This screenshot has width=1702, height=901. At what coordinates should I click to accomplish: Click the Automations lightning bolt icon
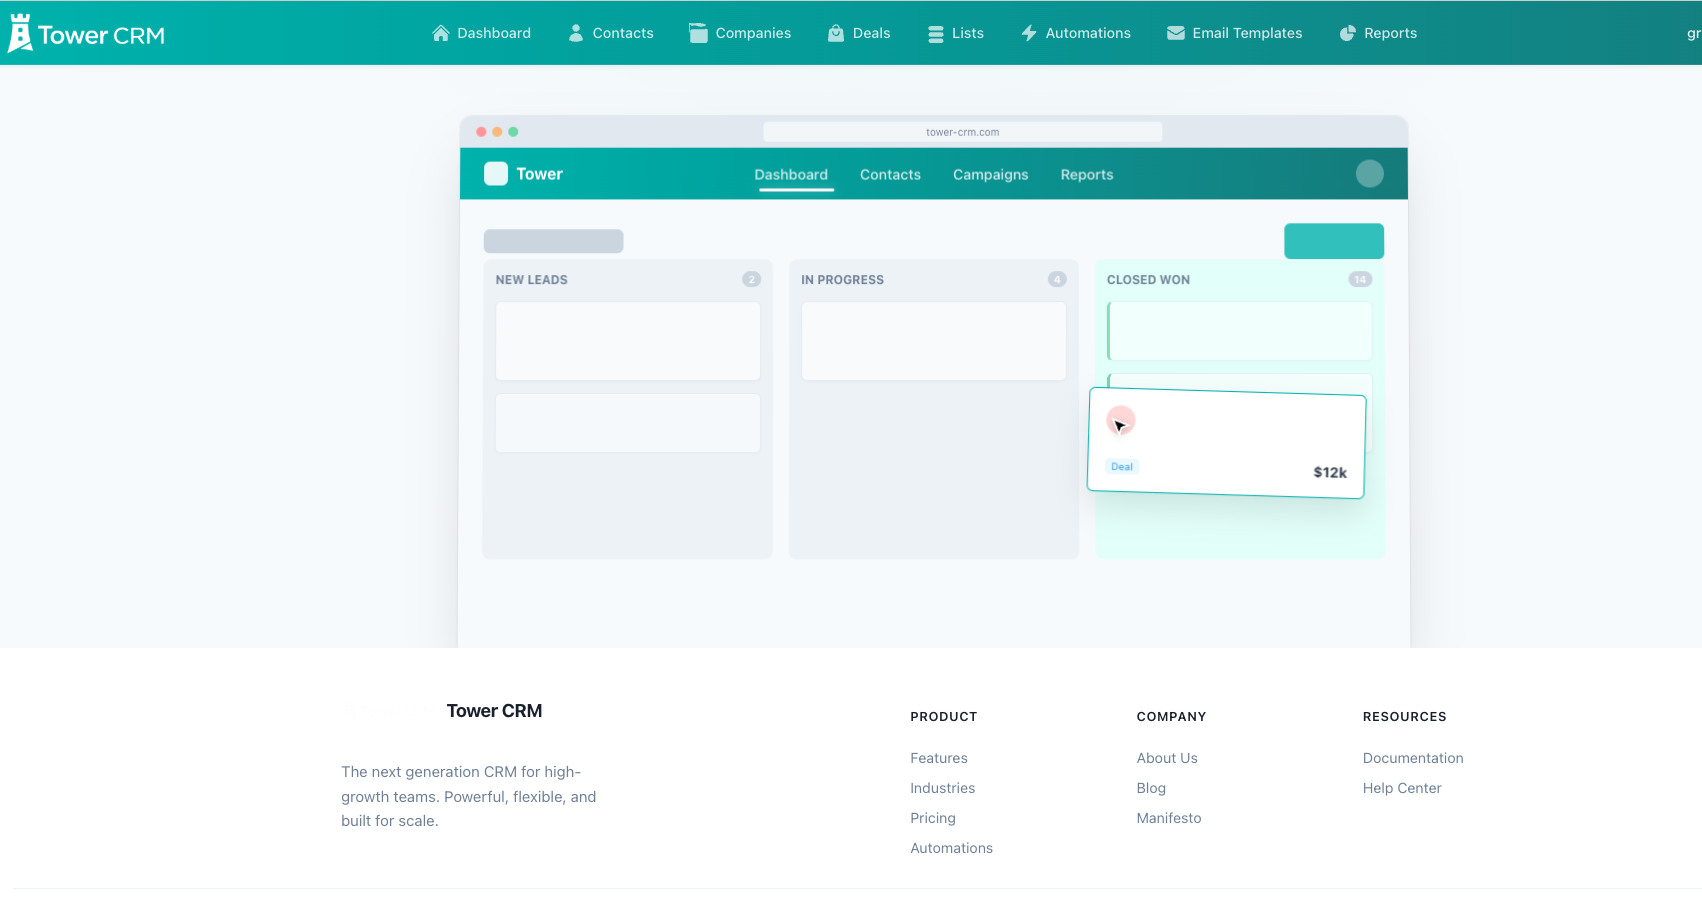tap(1028, 32)
